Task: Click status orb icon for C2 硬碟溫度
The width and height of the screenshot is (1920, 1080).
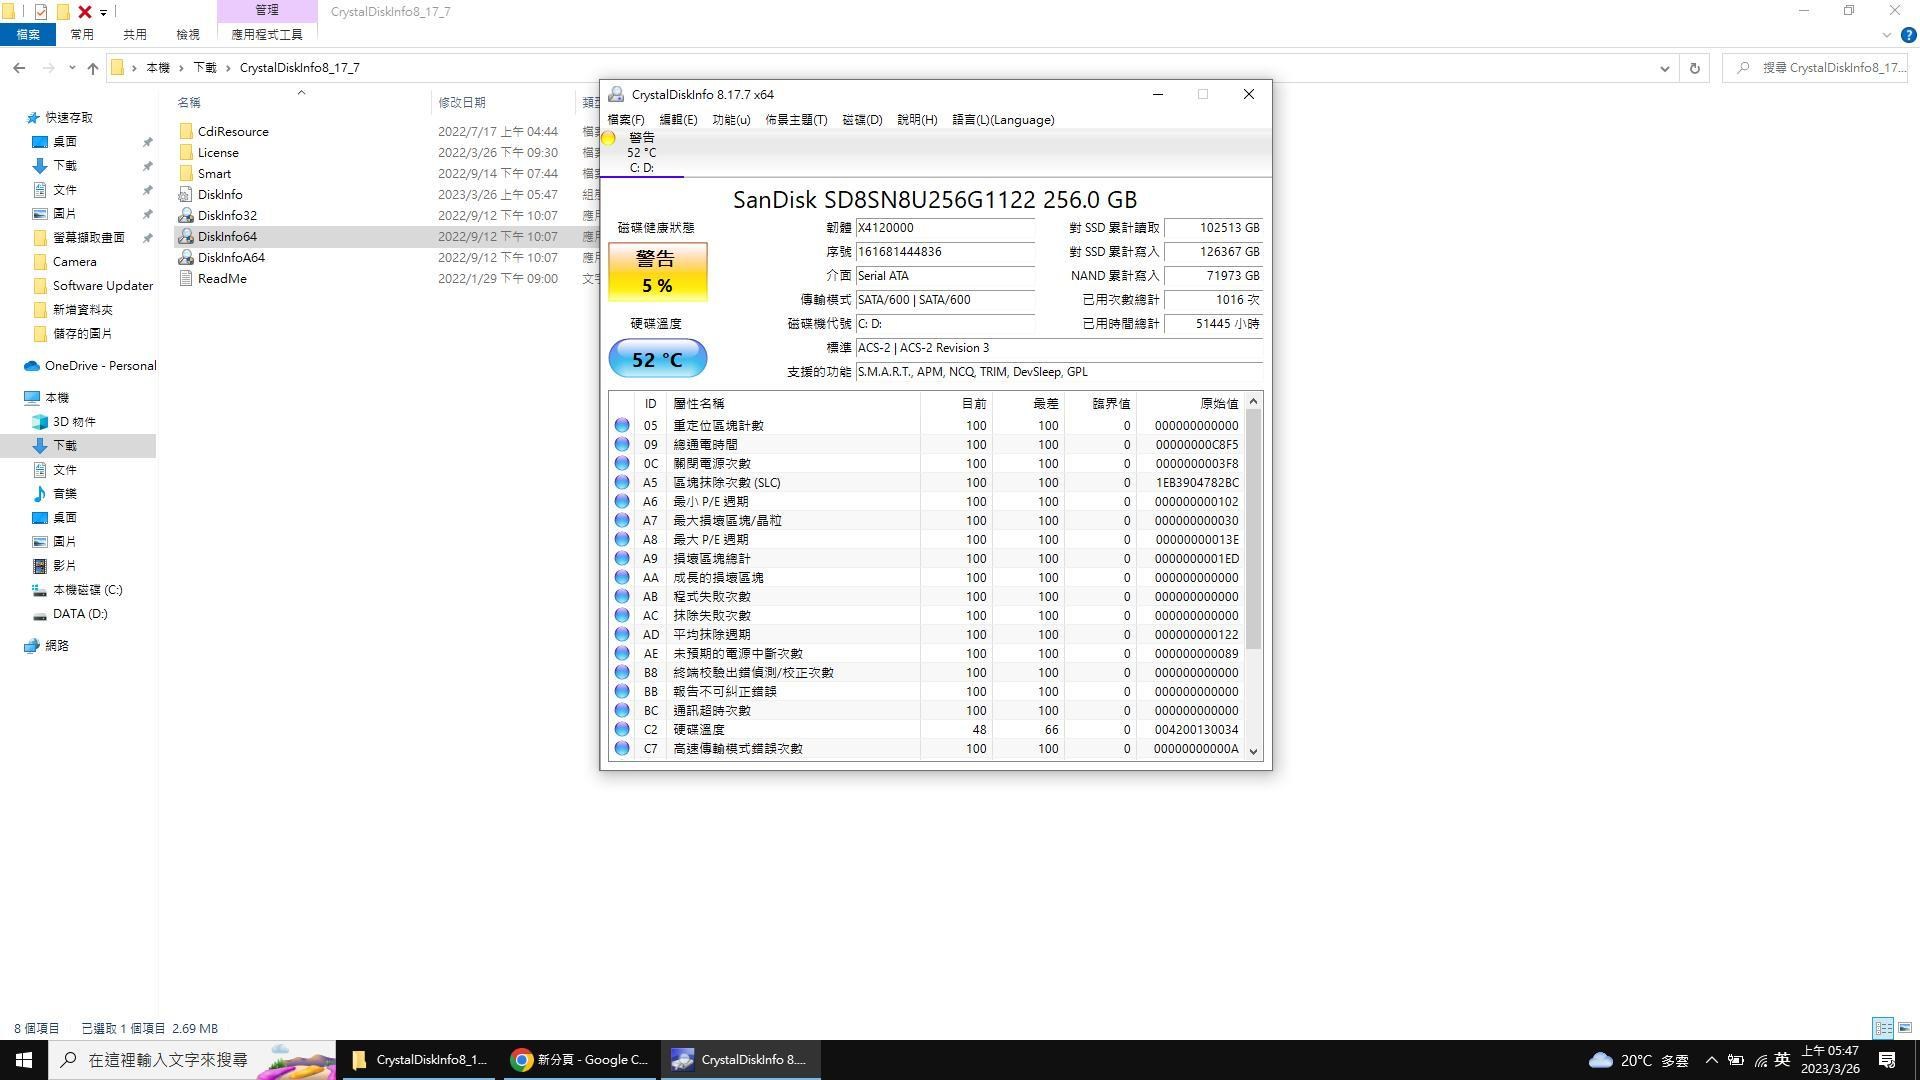Action: 622,730
